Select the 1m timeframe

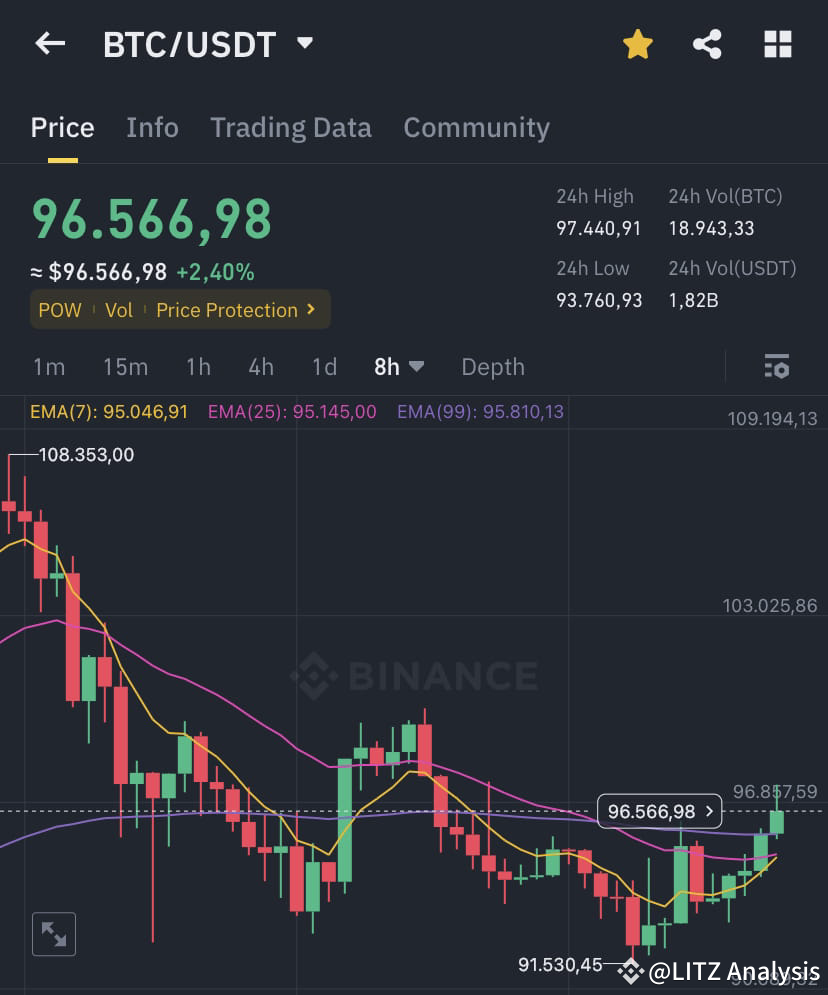tap(49, 367)
